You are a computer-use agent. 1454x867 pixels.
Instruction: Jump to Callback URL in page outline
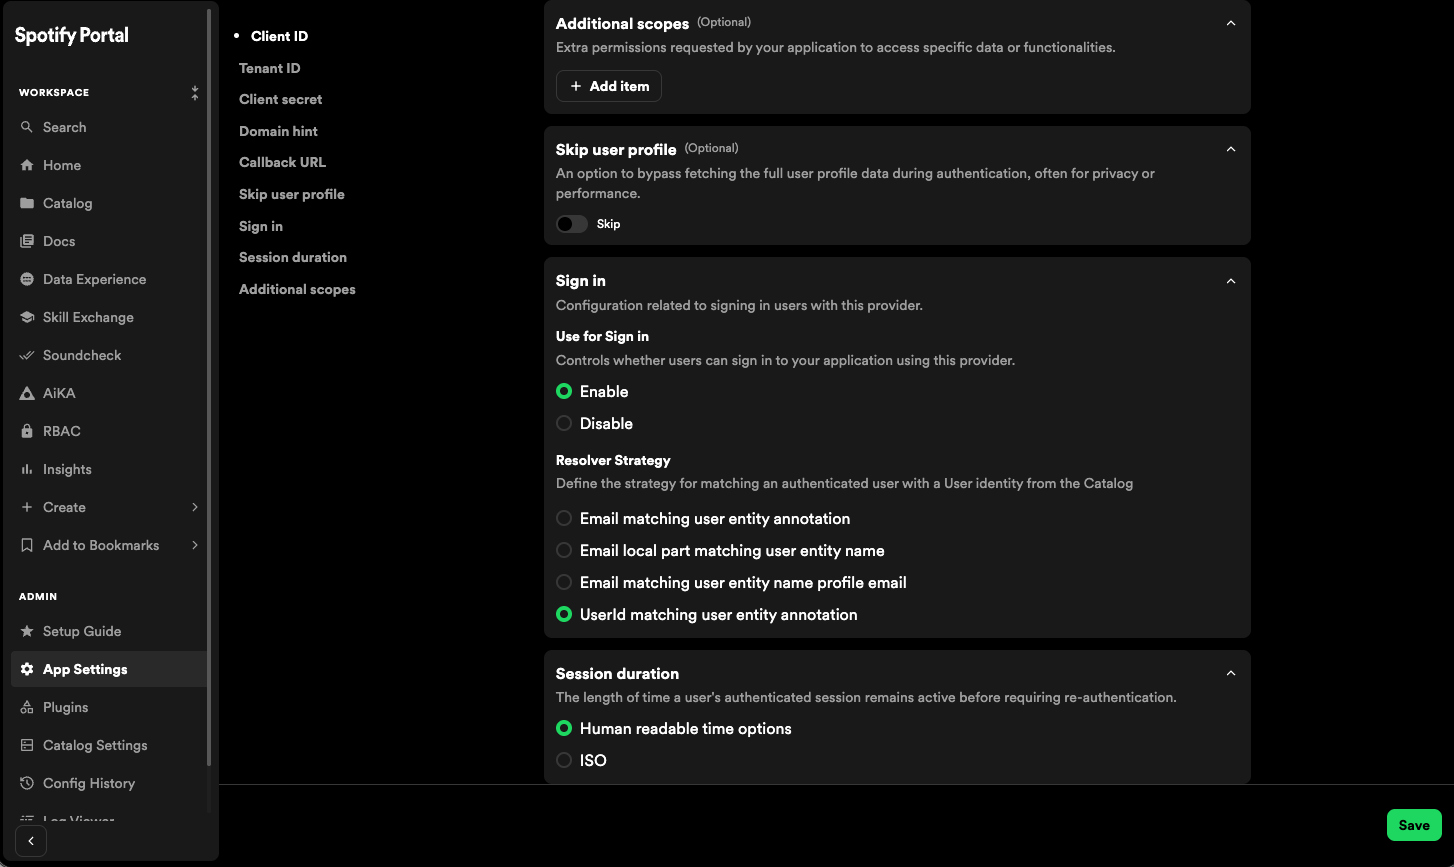pos(283,162)
